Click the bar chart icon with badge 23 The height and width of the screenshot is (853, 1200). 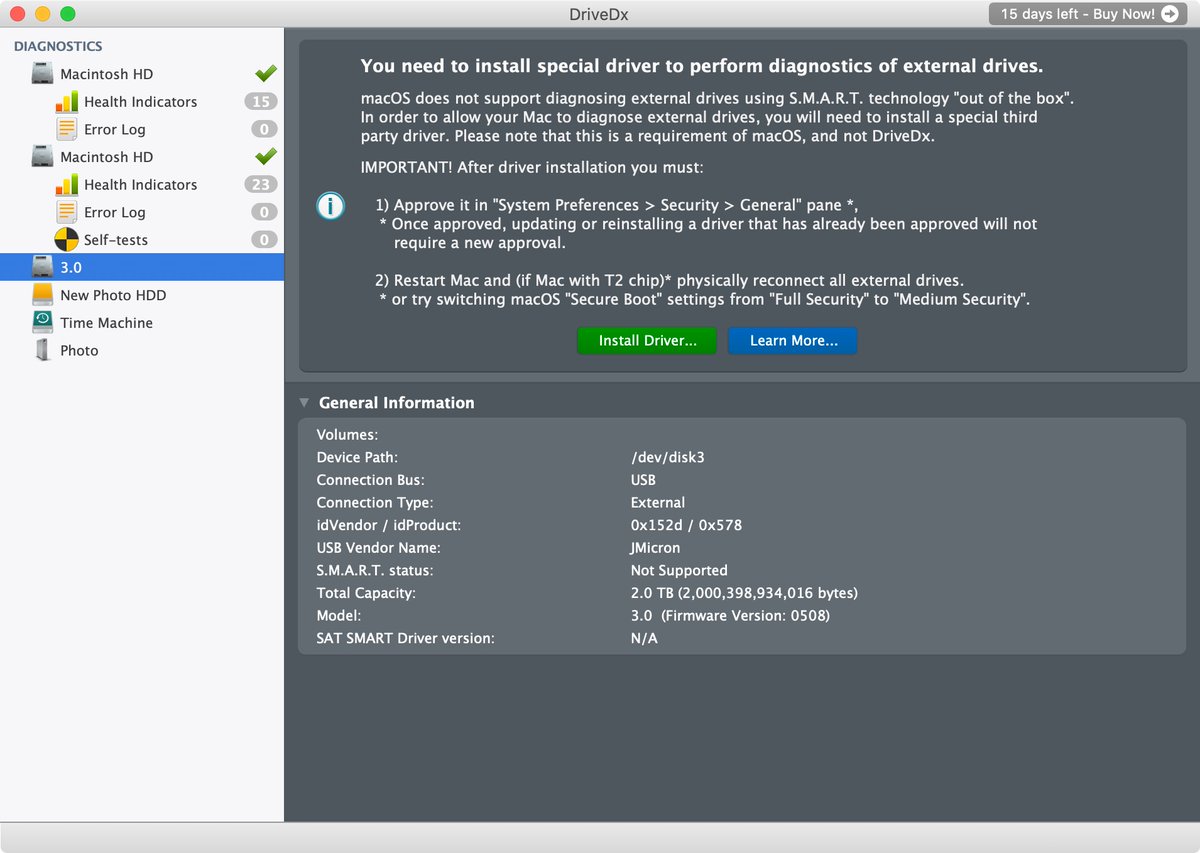(x=66, y=185)
